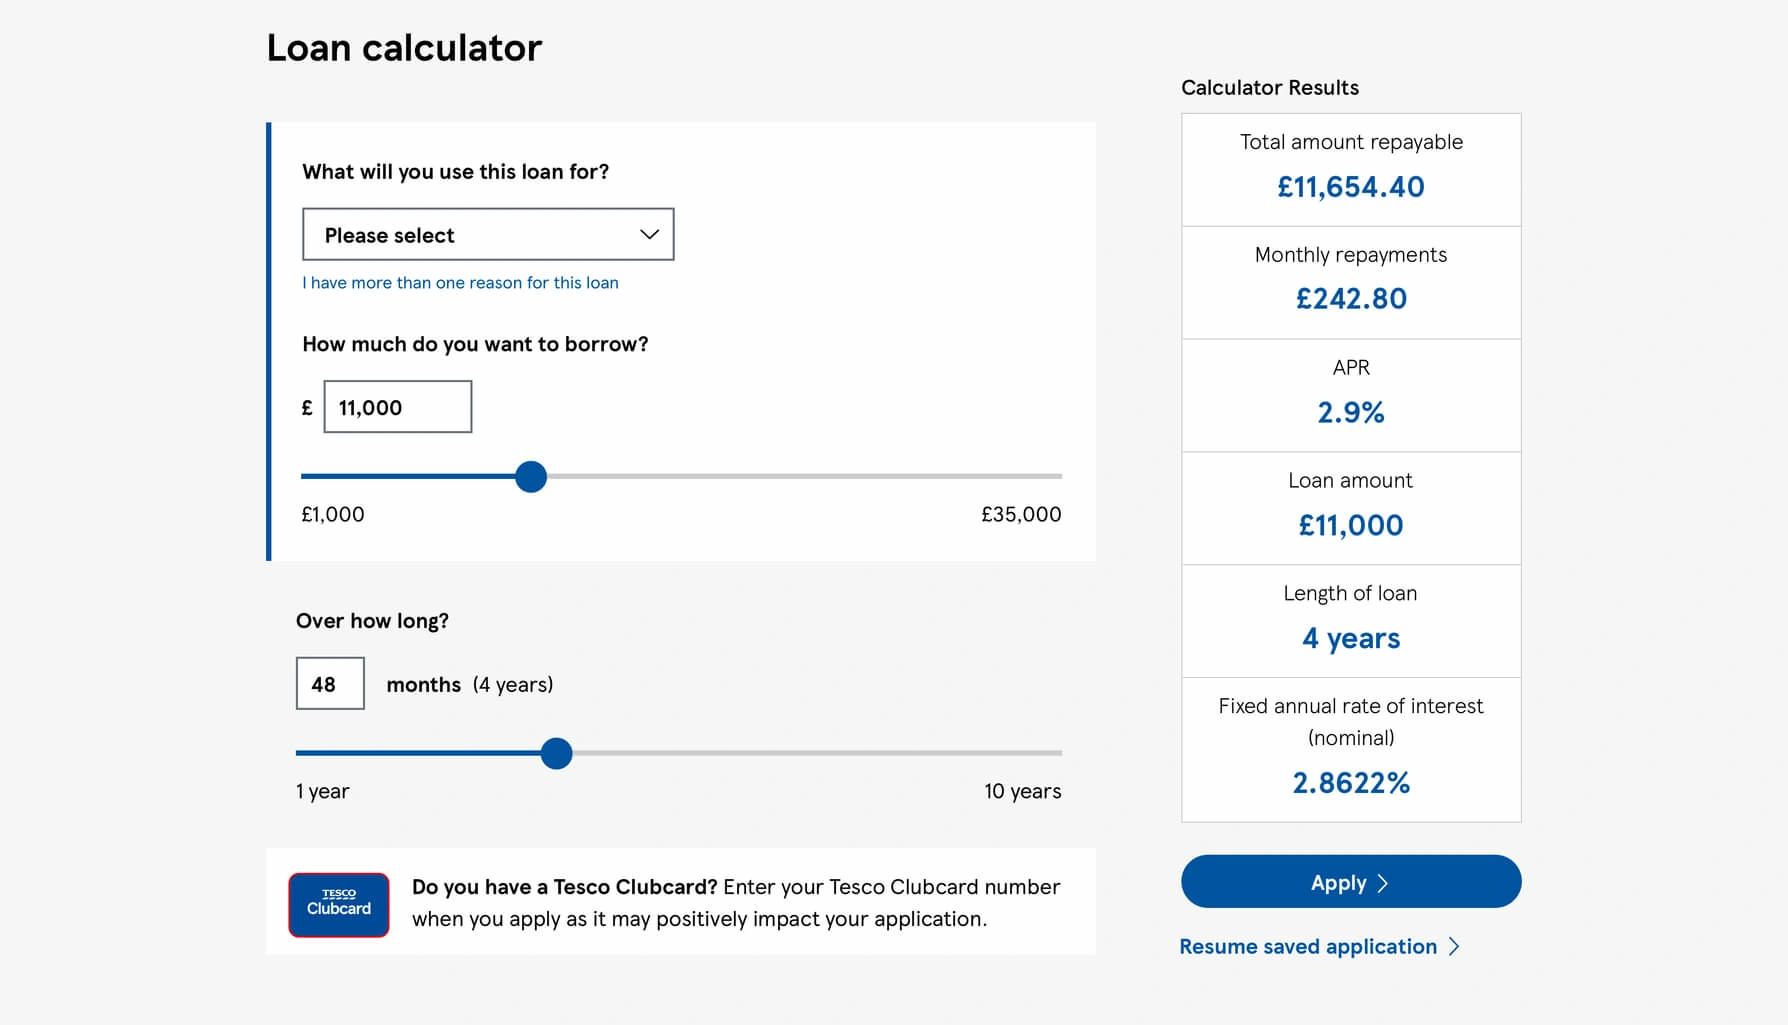
Task: Click the loan duration slider handle
Action: [x=556, y=753]
